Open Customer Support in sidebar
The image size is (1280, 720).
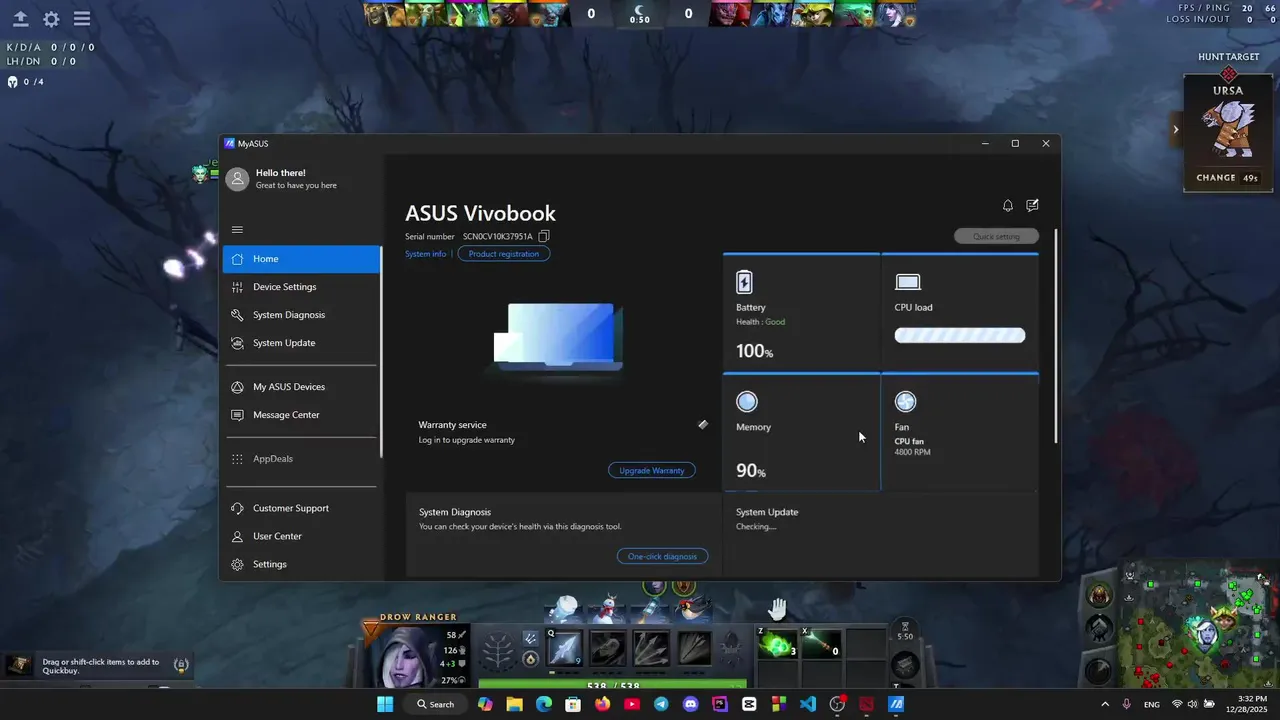coord(301,508)
